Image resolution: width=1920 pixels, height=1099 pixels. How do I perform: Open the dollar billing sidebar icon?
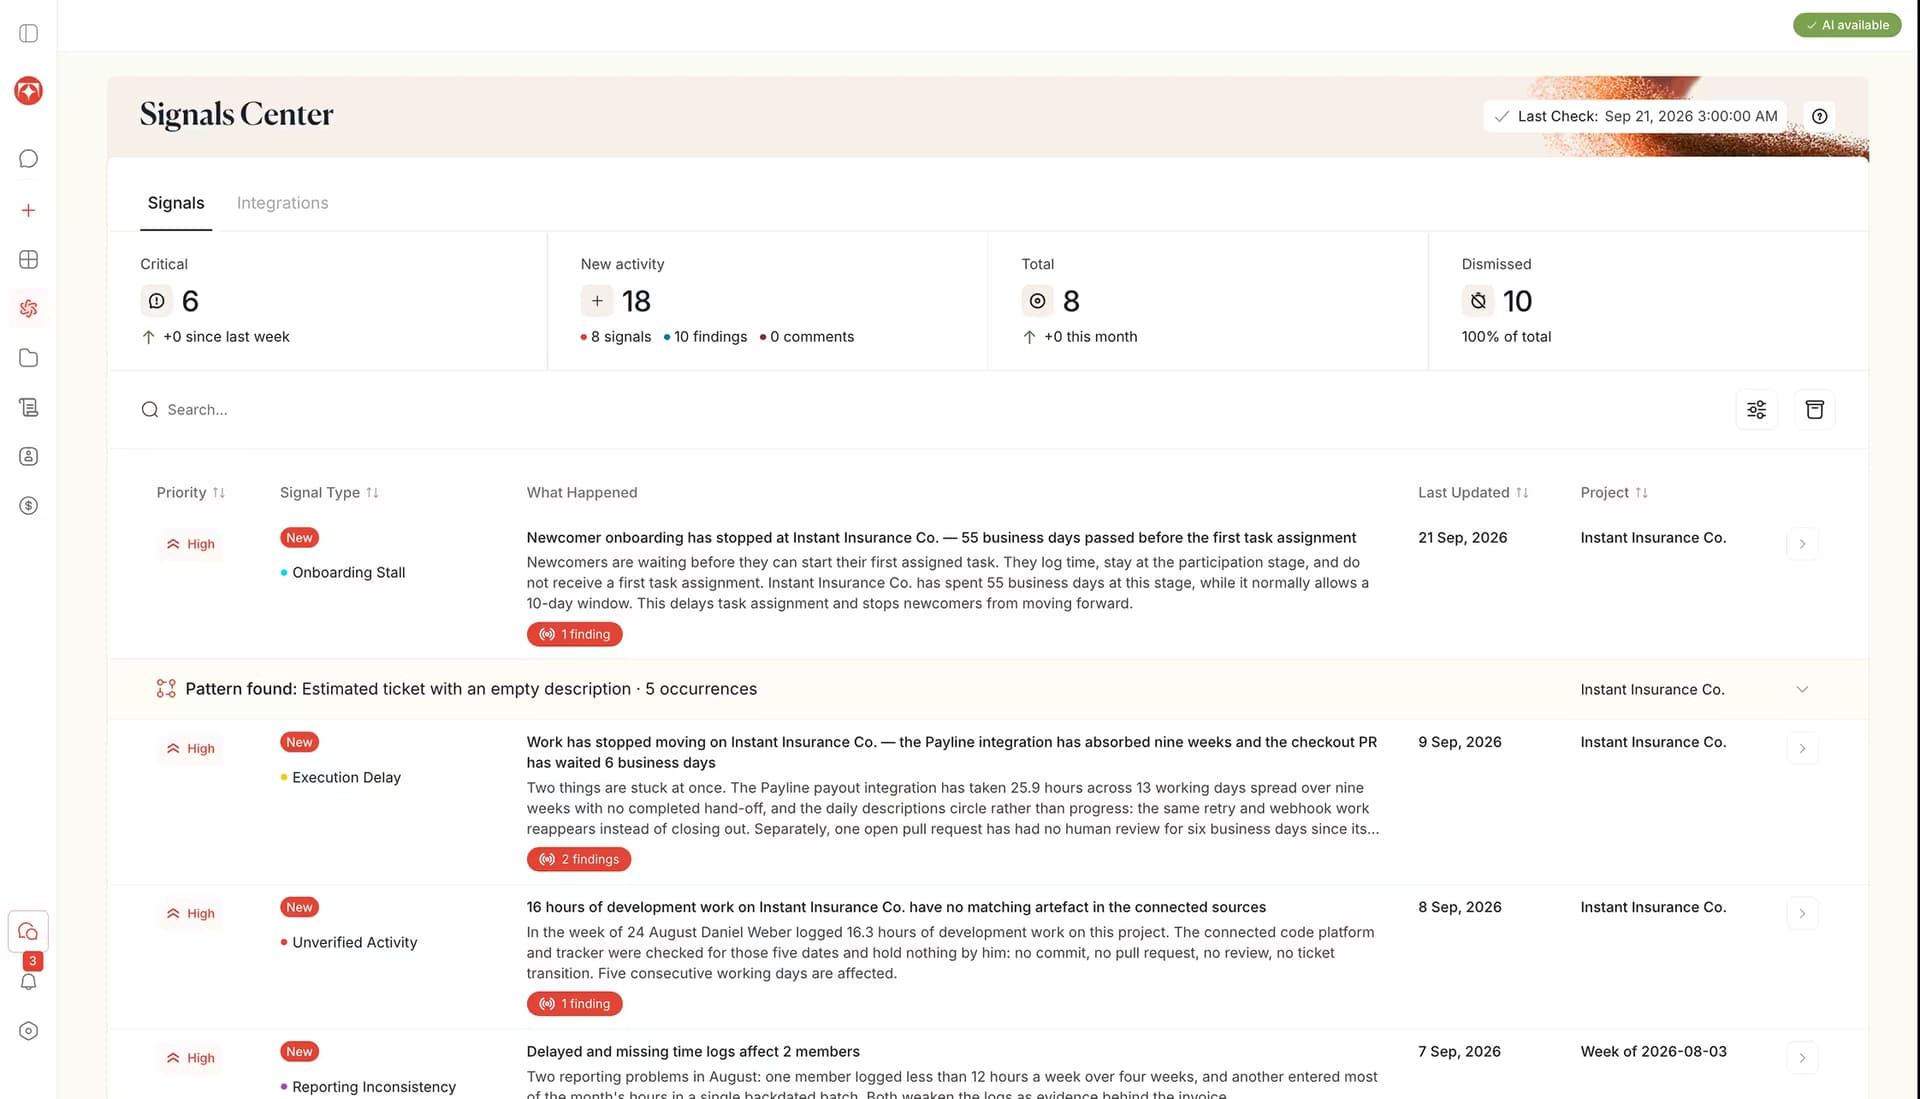tap(28, 506)
